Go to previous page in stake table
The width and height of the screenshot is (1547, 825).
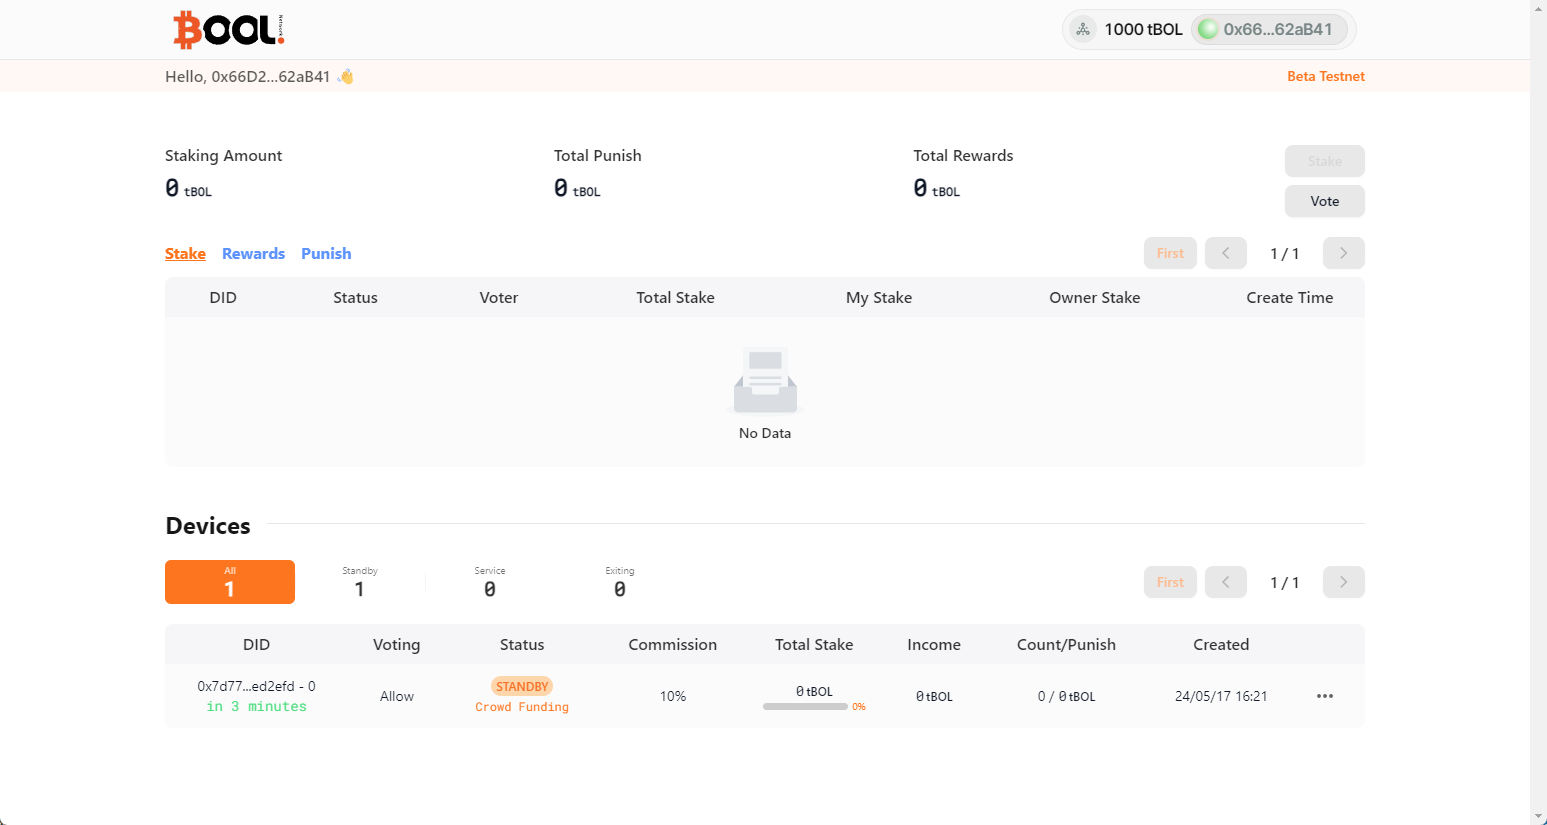click(1225, 254)
